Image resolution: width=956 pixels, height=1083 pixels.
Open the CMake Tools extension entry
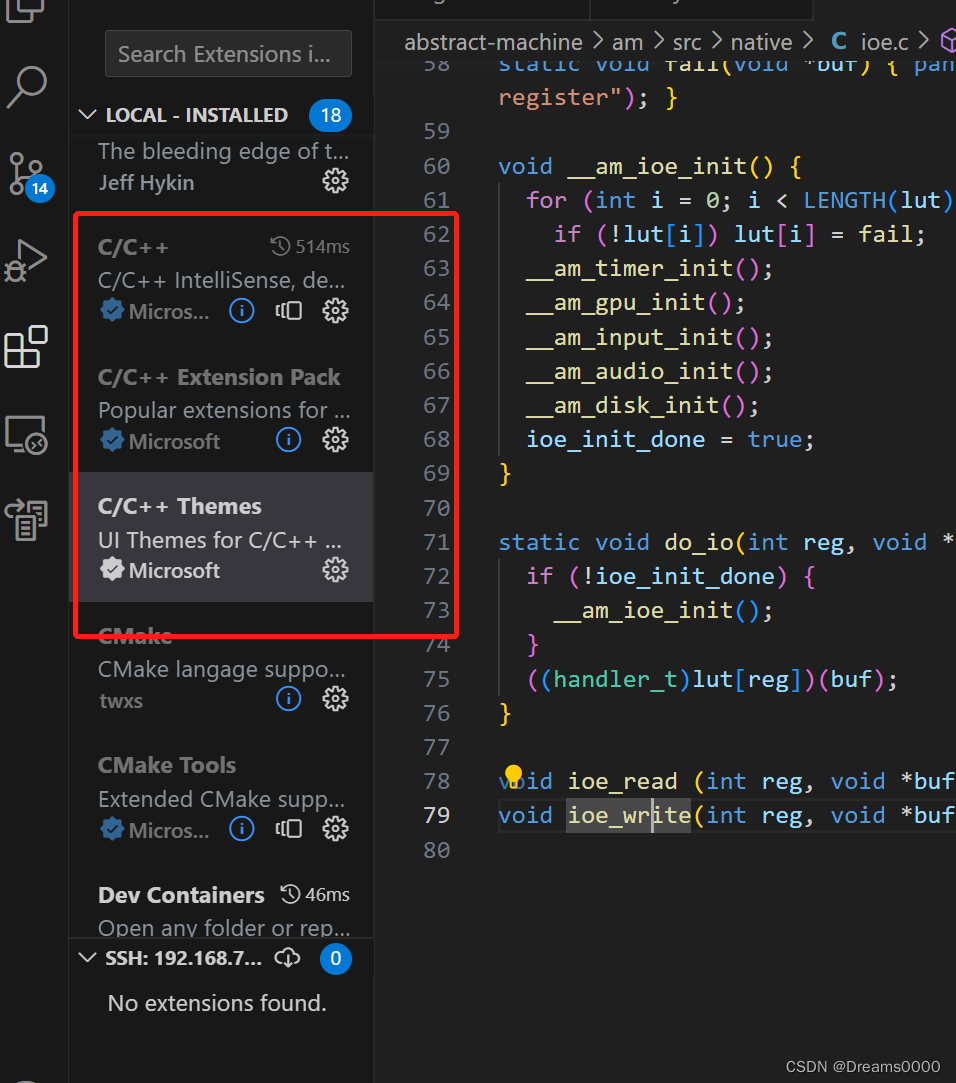(x=221, y=796)
